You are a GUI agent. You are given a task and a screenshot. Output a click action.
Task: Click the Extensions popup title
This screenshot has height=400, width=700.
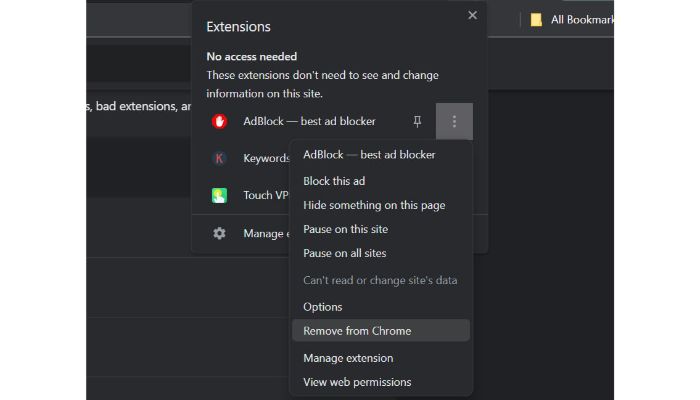coord(238,27)
